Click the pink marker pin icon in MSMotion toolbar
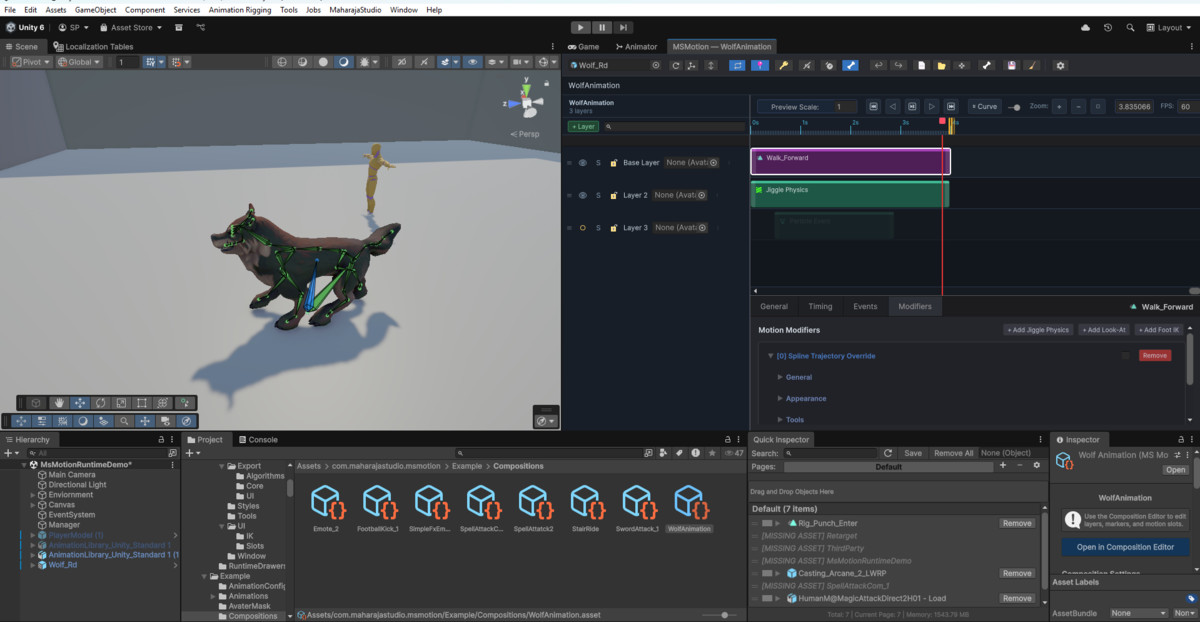The height and width of the screenshot is (622, 1200). pos(760,65)
